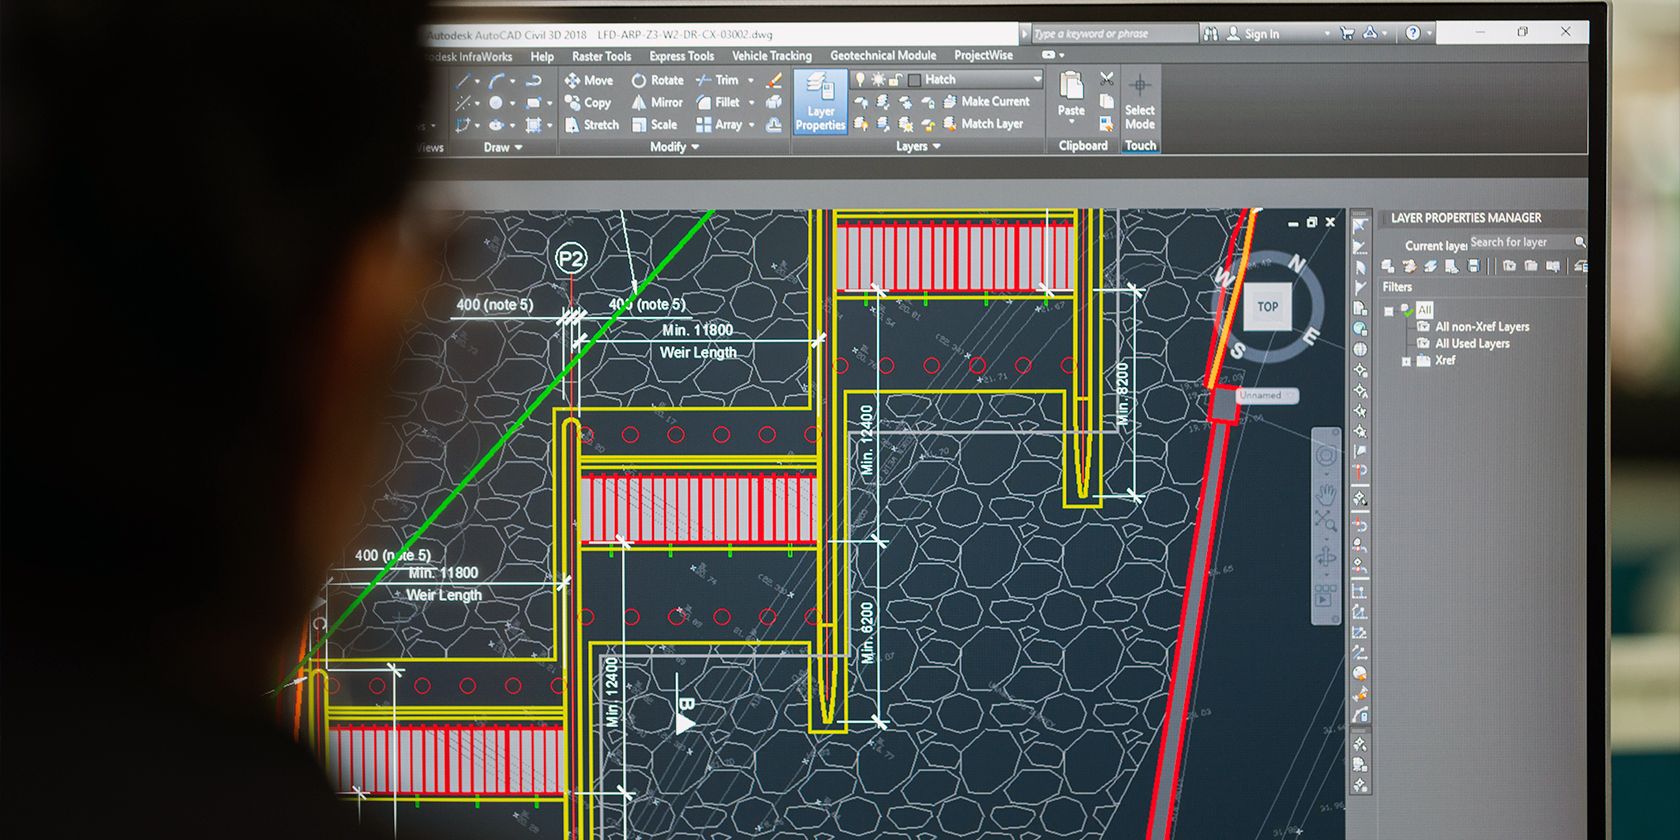Activate the Mirror tool
The width and height of the screenshot is (1680, 840).
[x=656, y=102]
